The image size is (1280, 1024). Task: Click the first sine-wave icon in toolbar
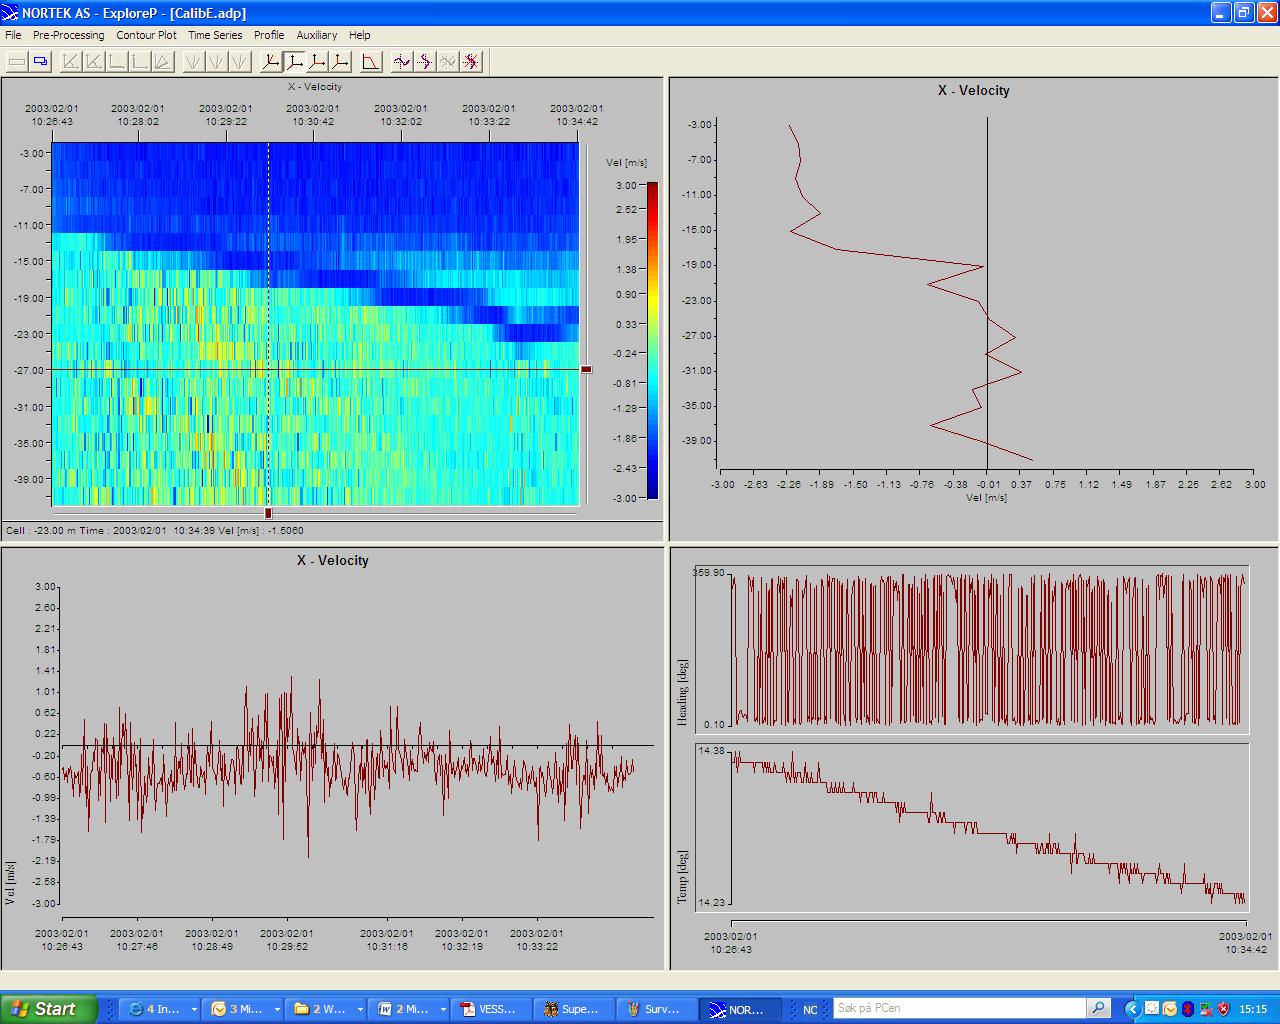(x=402, y=62)
